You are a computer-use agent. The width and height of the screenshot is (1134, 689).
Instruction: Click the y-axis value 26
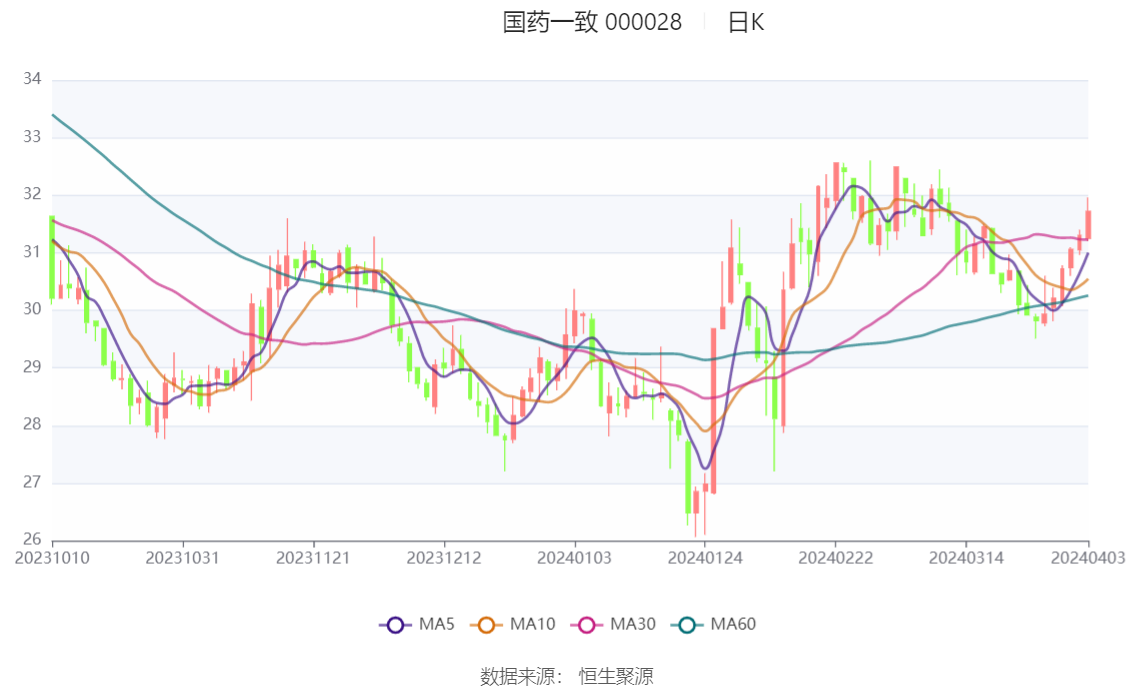pyautogui.click(x=32, y=539)
